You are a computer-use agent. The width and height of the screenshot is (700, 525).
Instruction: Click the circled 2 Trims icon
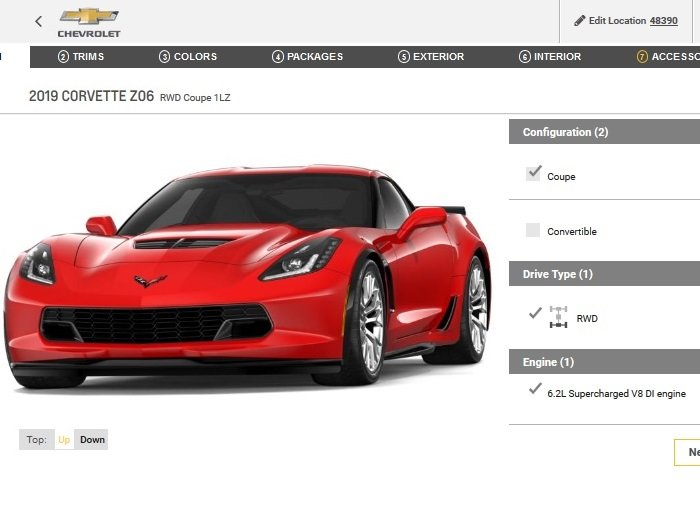pyautogui.click(x=63, y=57)
